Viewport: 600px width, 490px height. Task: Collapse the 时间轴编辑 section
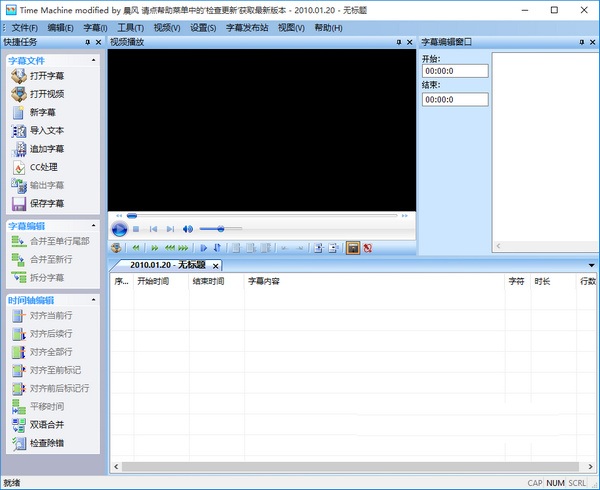click(x=94, y=300)
